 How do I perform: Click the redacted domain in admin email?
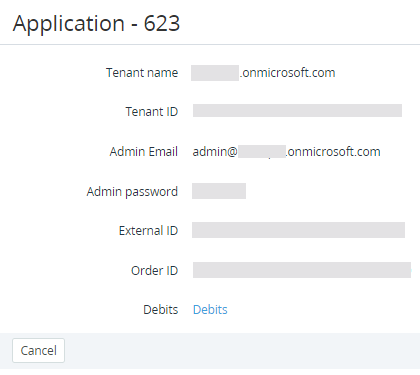tap(262, 152)
